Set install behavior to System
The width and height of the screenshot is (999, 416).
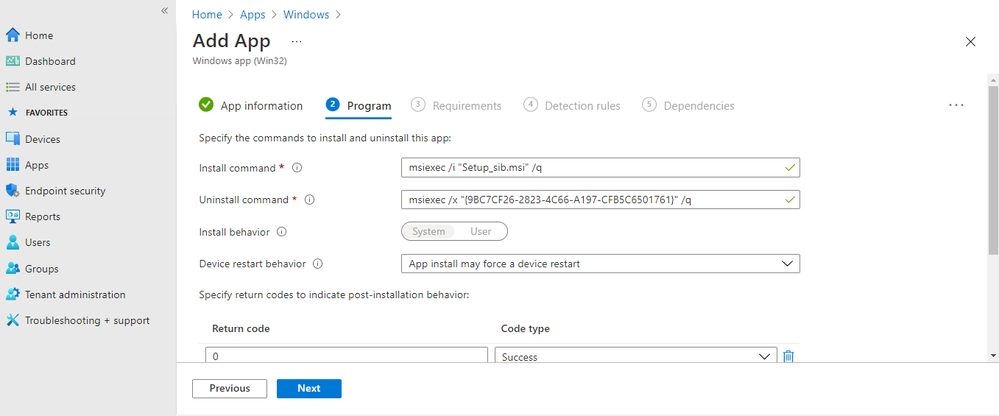428,232
